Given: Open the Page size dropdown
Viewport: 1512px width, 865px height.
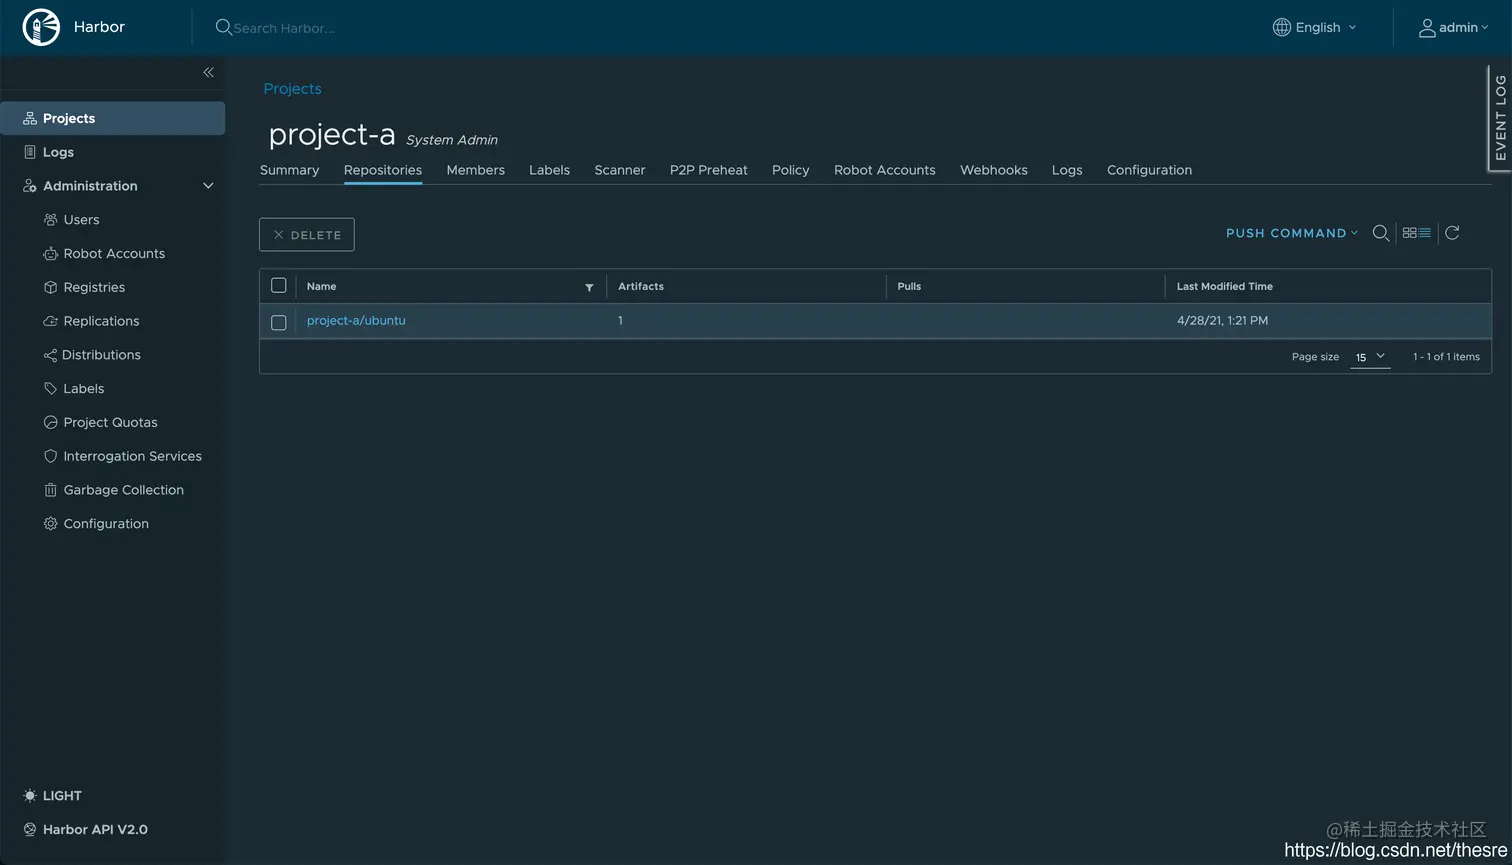Looking at the screenshot, I should pyautogui.click(x=1370, y=357).
